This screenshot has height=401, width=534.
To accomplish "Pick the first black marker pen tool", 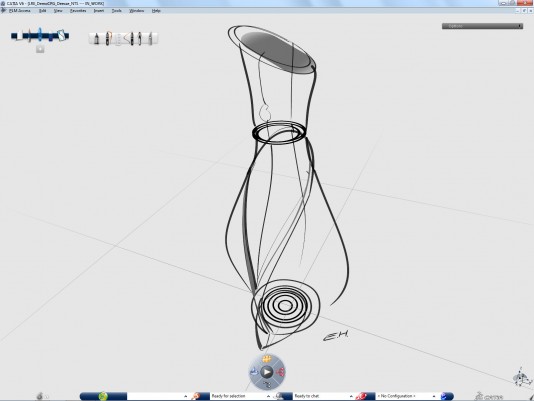I will point(96,38).
